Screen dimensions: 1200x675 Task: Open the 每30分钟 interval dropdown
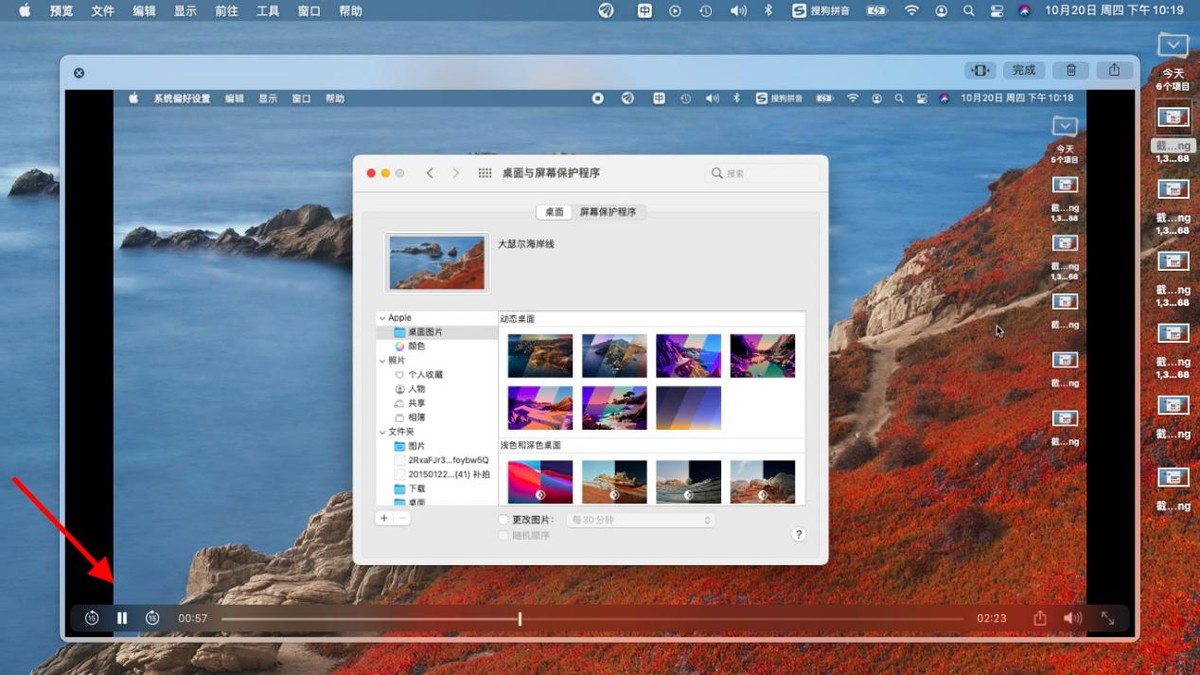pos(639,519)
